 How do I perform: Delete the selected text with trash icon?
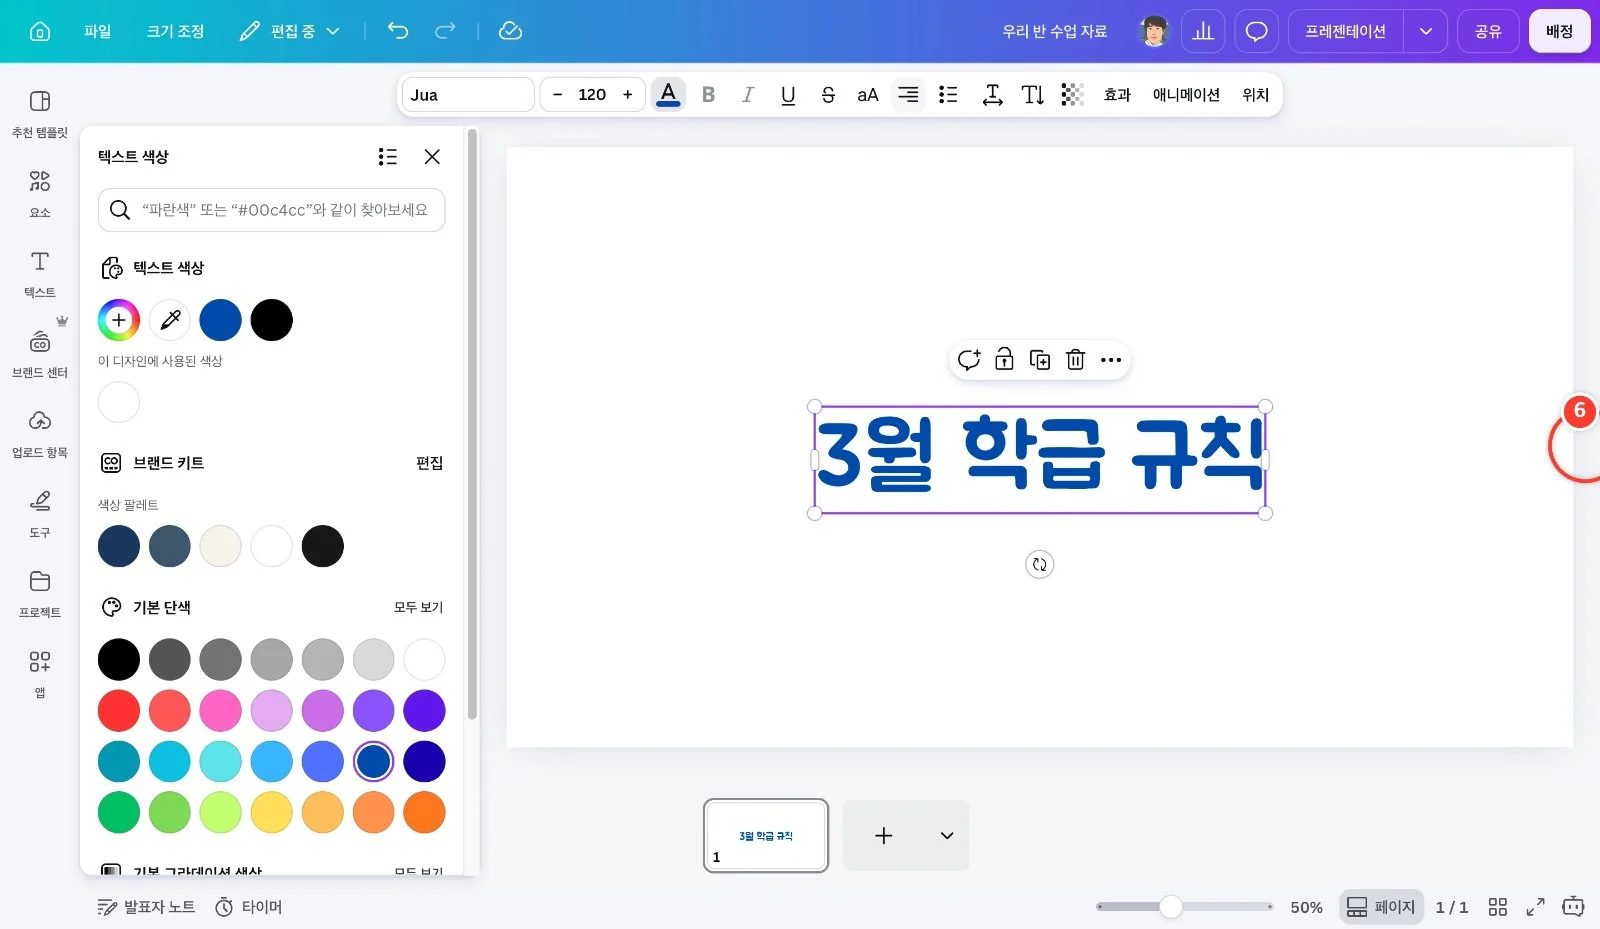point(1075,360)
